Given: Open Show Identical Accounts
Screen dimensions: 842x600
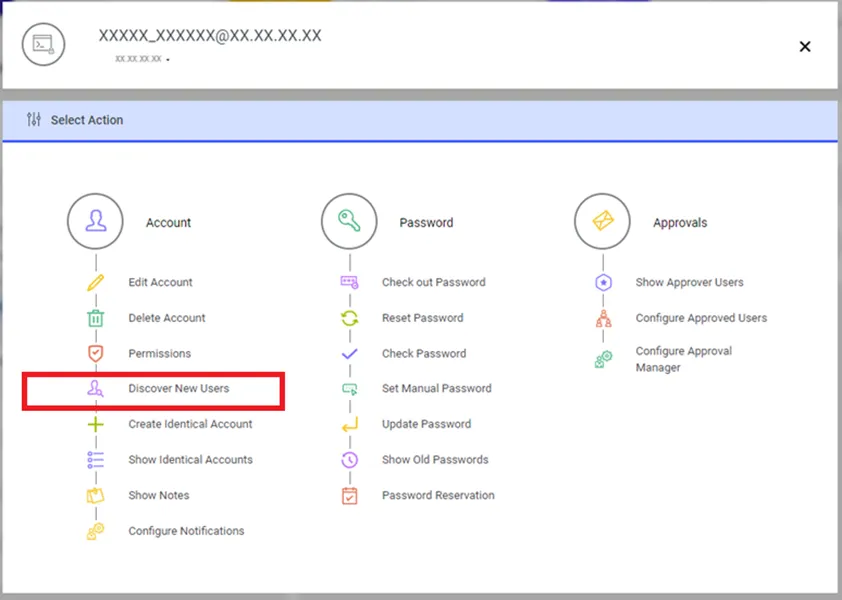Looking at the screenshot, I should pos(190,460).
